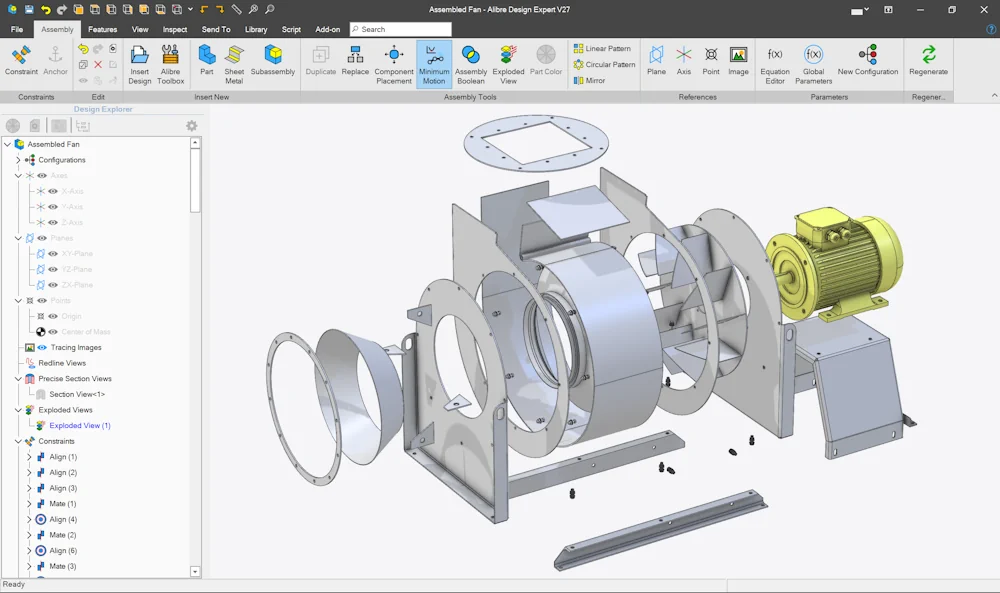Click the Linear Pattern button
Image resolution: width=1000 pixels, height=593 pixels.
602,48
